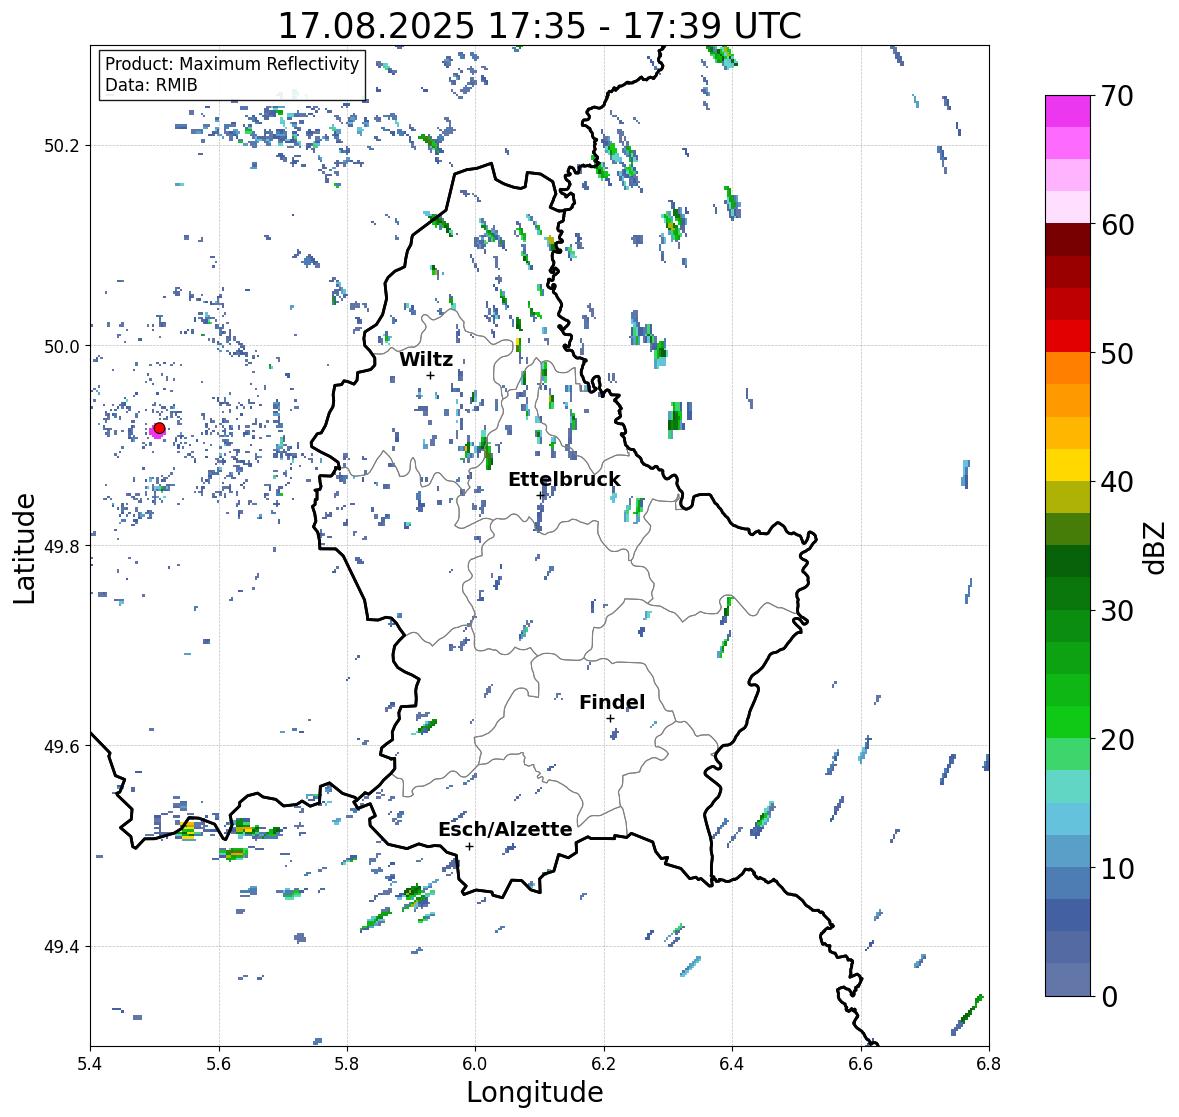
Task: Click the plus marker below the Esch/Alzette label
Action: tap(469, 846)
